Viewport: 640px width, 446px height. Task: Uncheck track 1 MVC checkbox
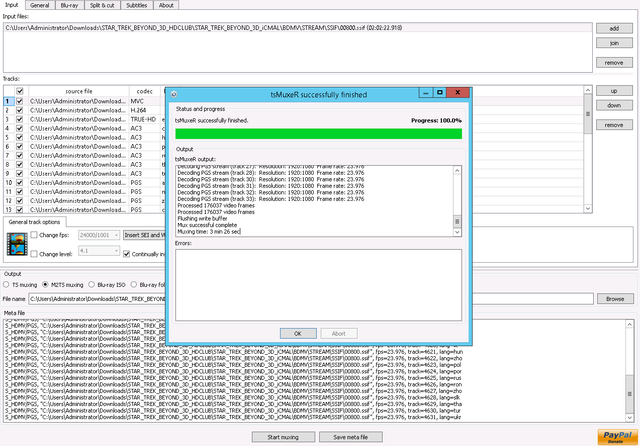(20, 101)
